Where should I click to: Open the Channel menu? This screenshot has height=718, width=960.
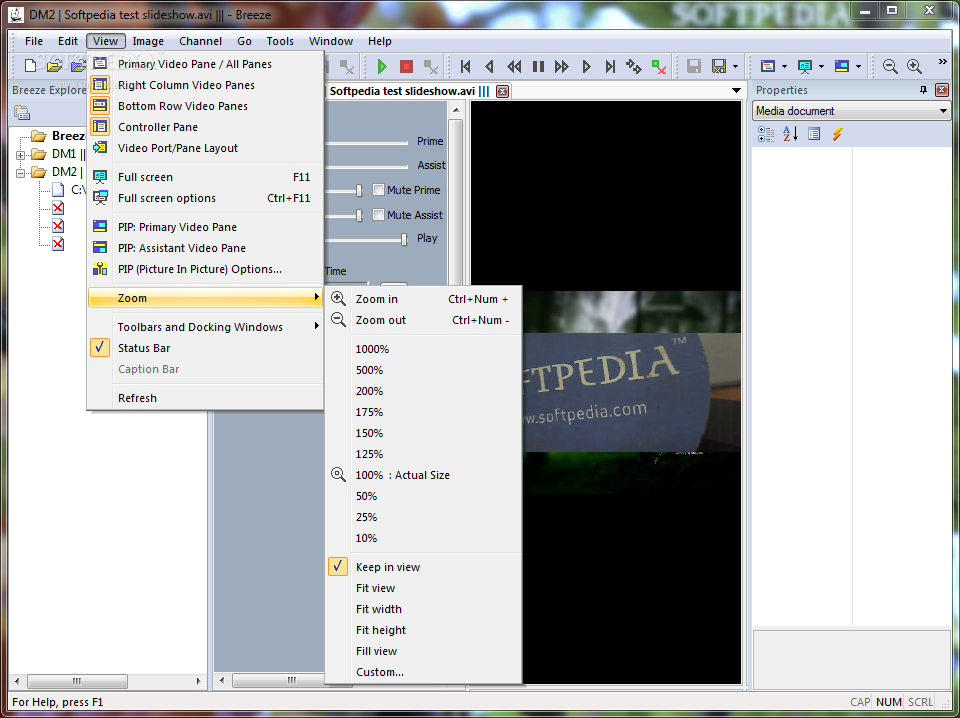(200, 41)
